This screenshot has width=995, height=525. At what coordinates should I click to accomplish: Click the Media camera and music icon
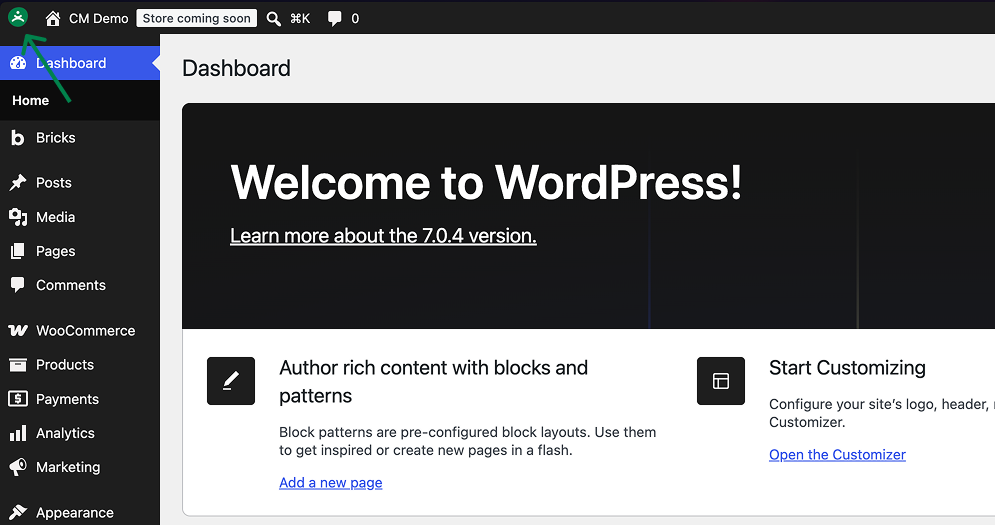tap(18, 217)
